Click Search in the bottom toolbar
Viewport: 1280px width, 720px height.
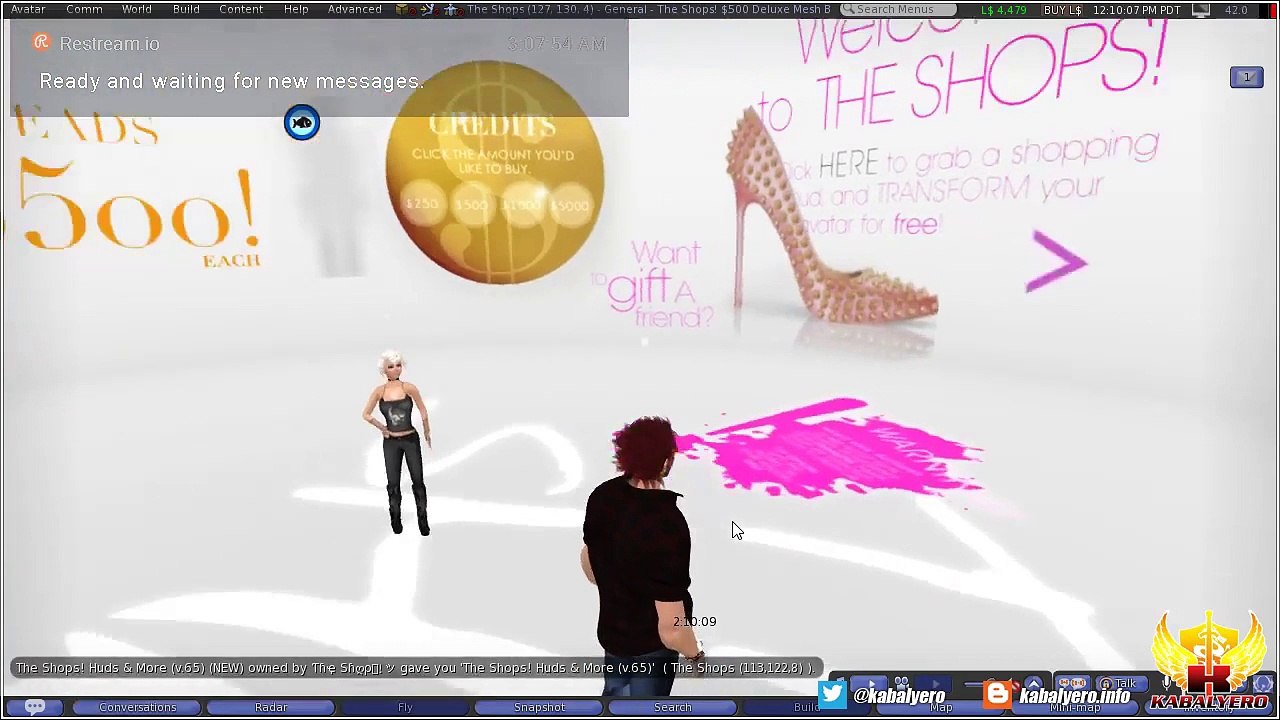click(673, 707)
